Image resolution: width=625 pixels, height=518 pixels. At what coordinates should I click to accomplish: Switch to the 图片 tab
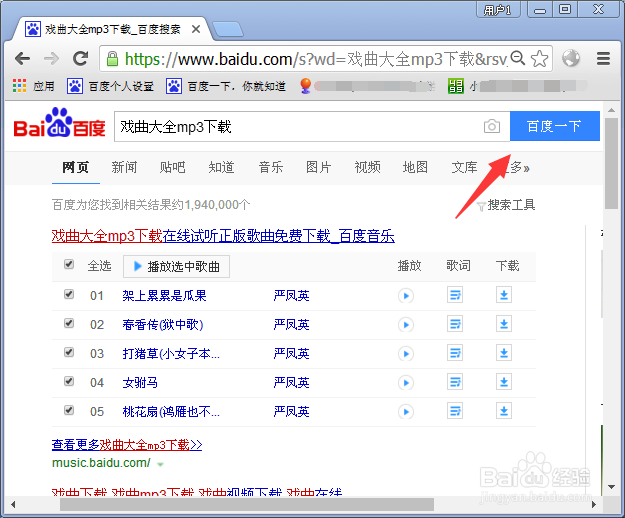coord(318,167)
